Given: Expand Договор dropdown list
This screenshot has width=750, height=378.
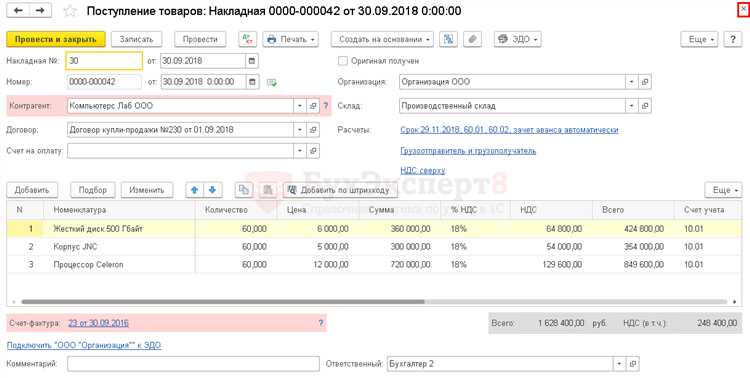Looking at the screenshot, I should click(x=300, y=130).
